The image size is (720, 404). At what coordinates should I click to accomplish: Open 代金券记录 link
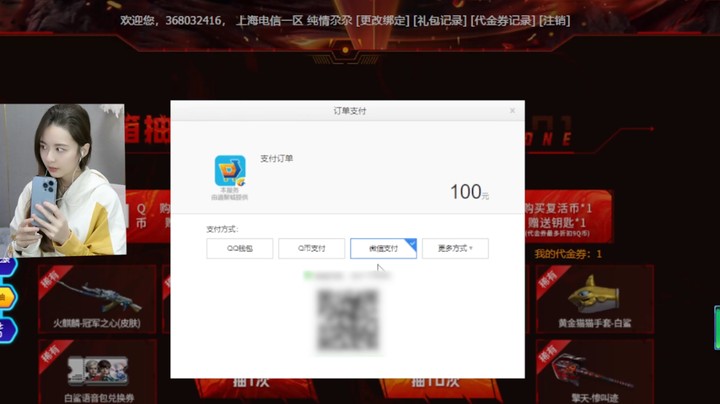point(503,21)
